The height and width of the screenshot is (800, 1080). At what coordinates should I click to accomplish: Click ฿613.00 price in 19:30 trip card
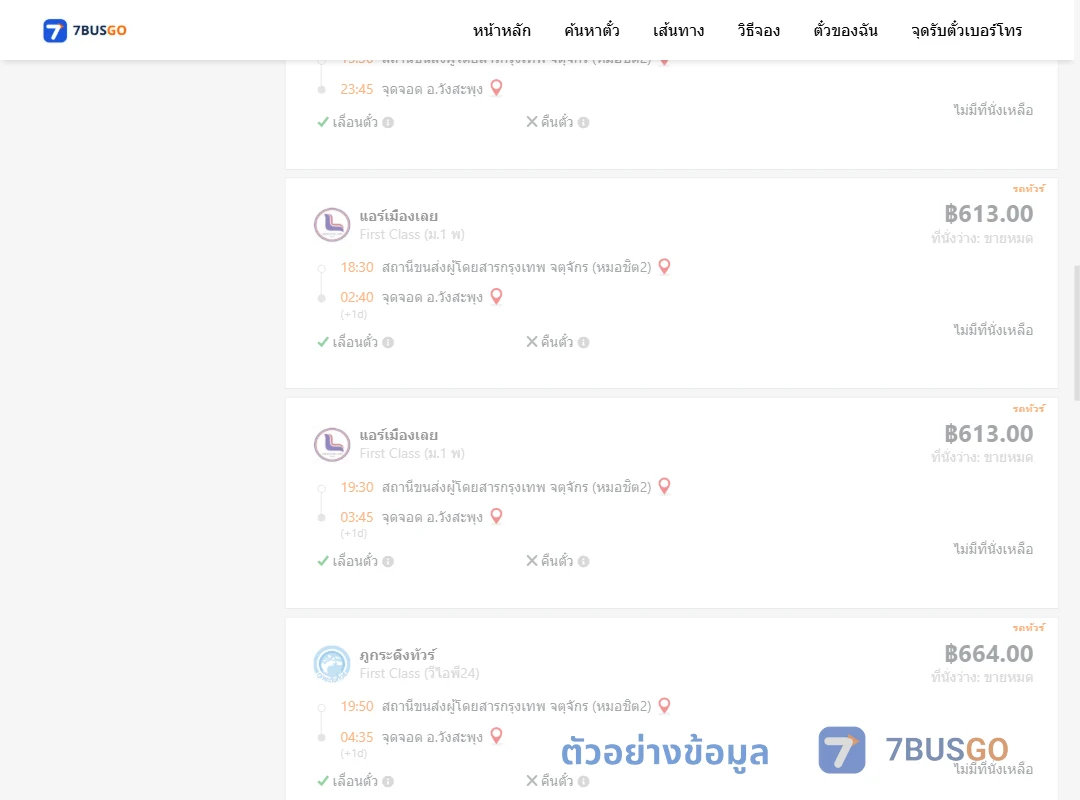(x=989, y=433)
